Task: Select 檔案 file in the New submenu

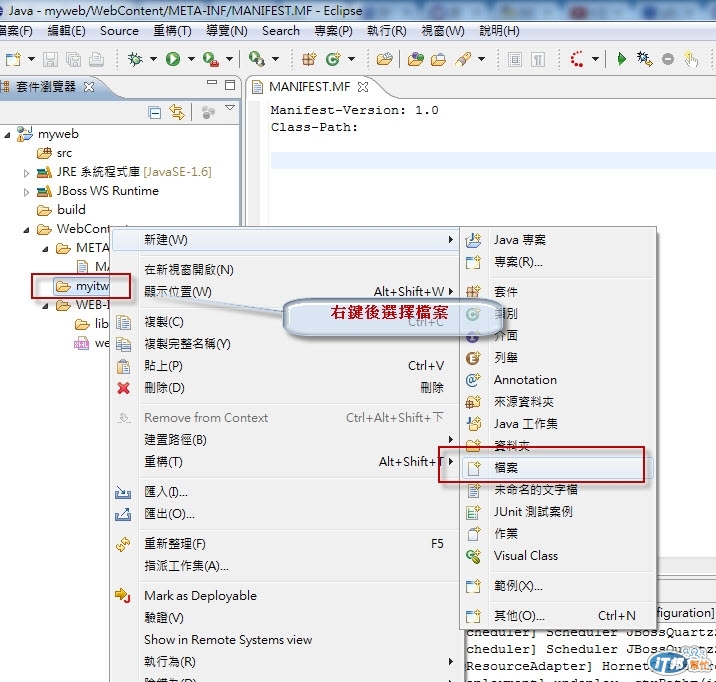Action: point(558,467)
